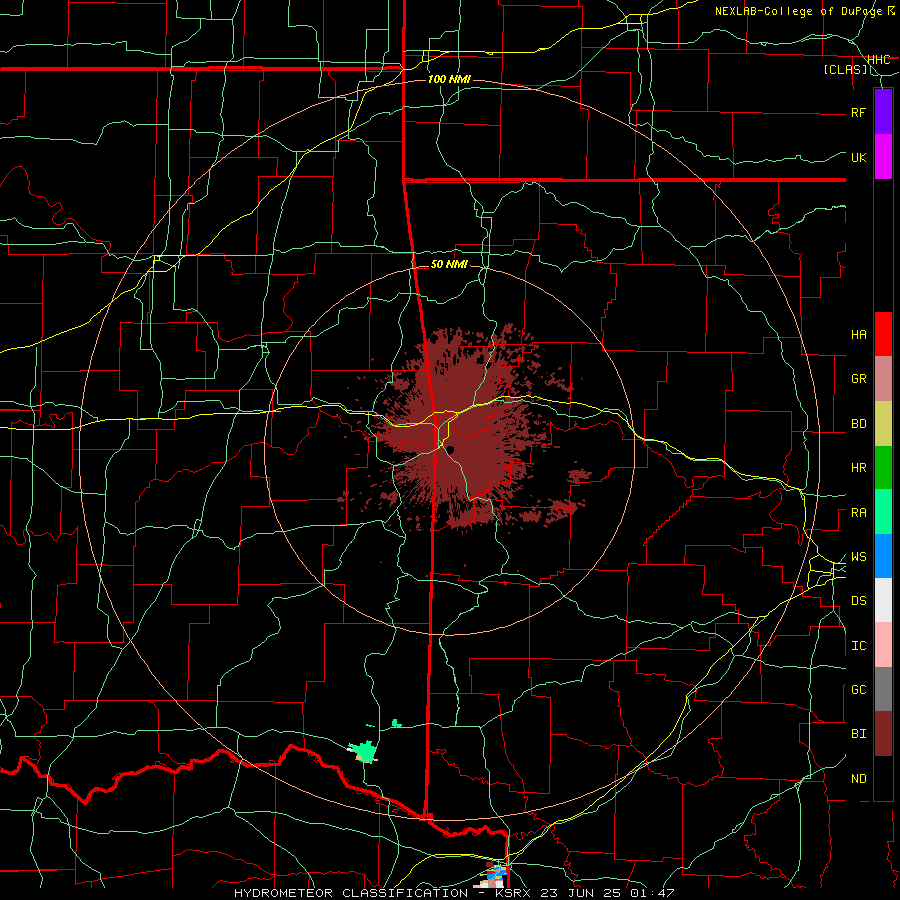Click the black radar site dot at center
The width and height of the screenshot is (900, 900).
[451, 449]
